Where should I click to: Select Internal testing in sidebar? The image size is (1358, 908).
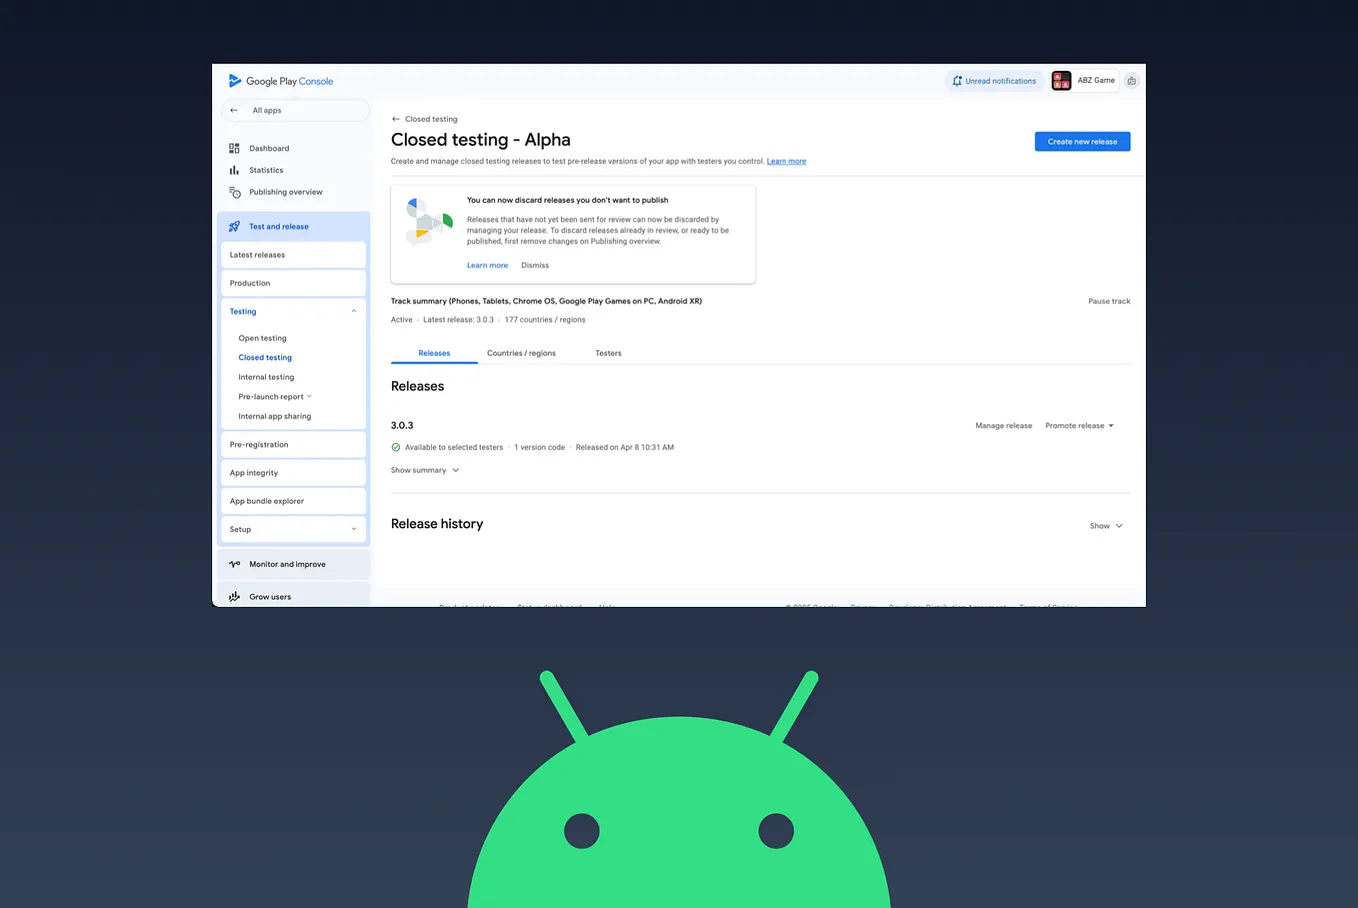click(x=266, y=377)
